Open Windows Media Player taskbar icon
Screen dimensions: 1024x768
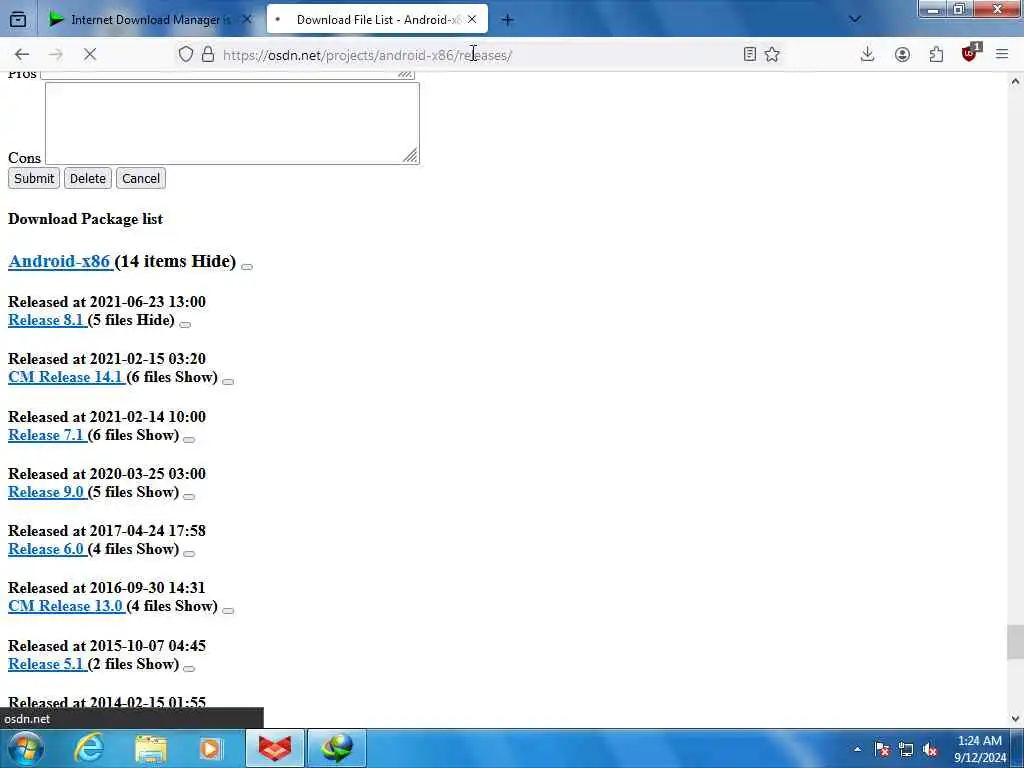click(211, 748)
